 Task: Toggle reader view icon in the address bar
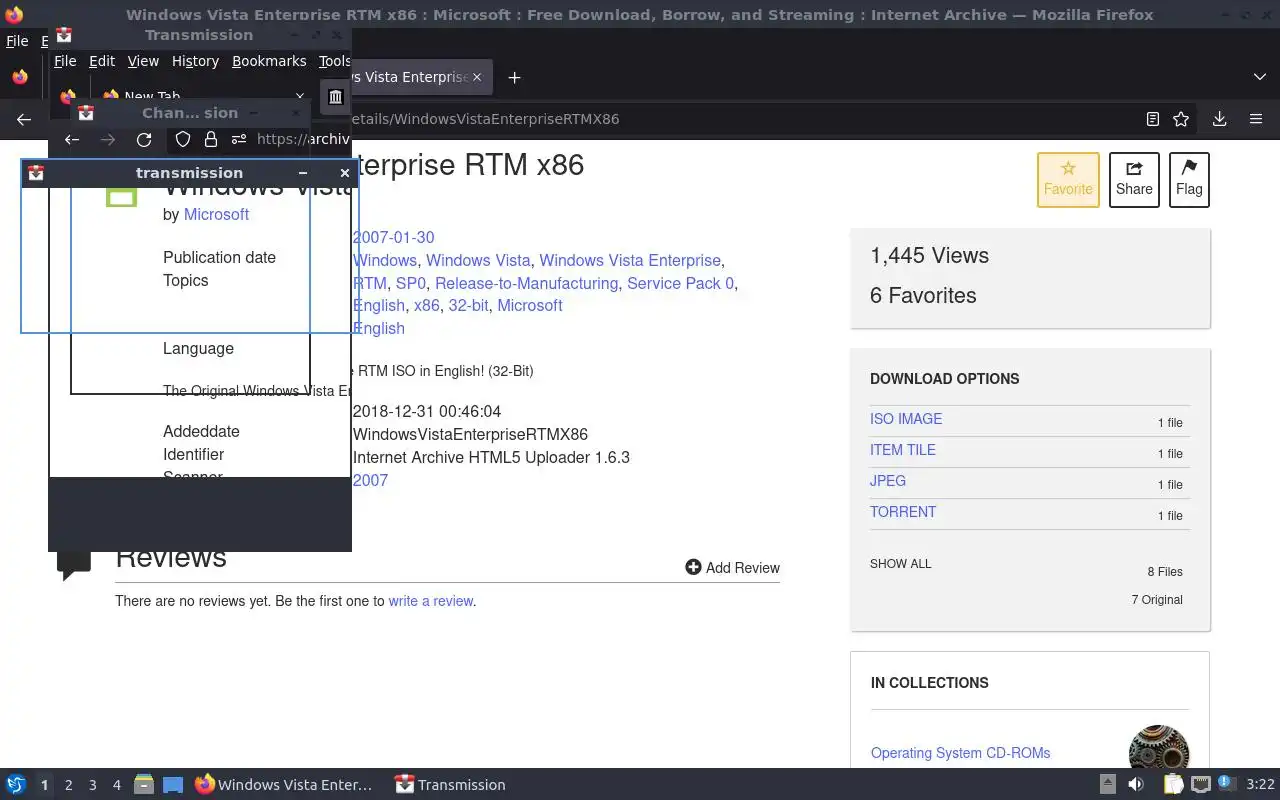tap(1152, 119)
